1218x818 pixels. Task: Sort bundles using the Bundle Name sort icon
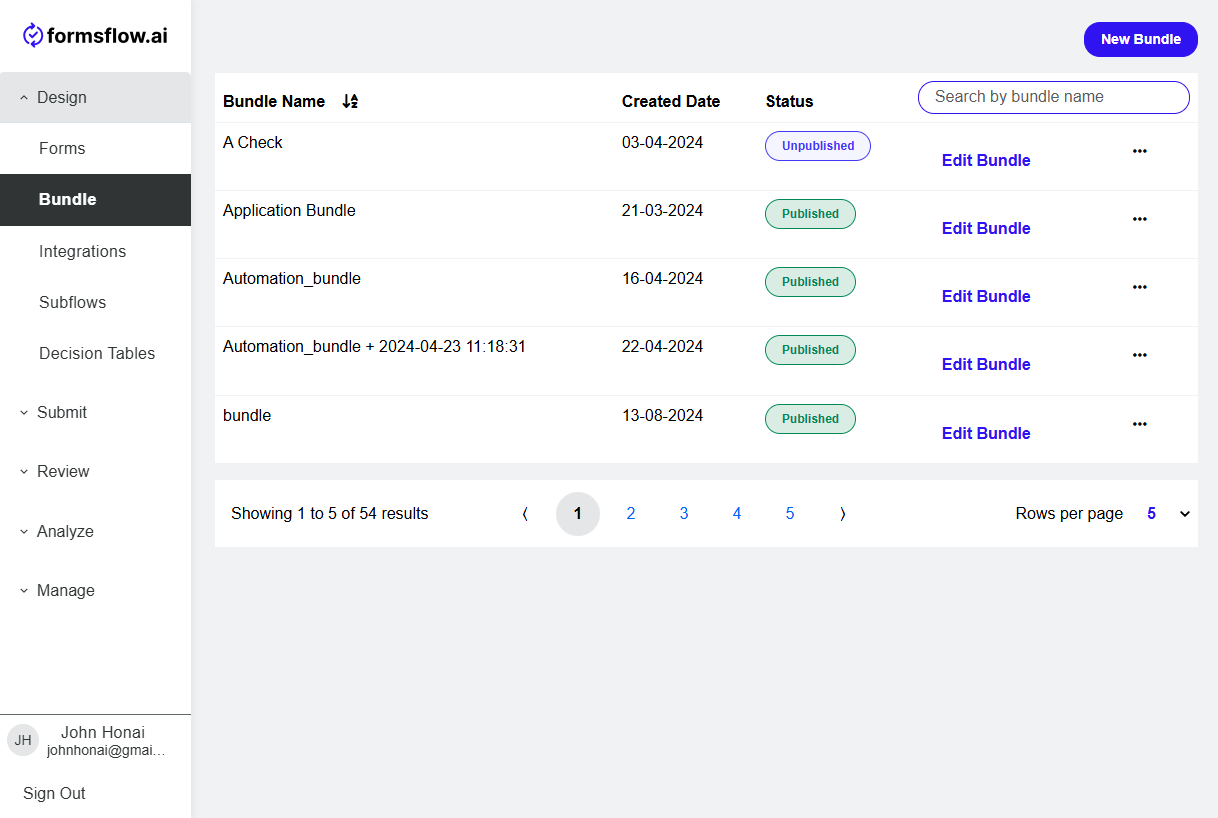pyautogui.click(x=349, y=101)
